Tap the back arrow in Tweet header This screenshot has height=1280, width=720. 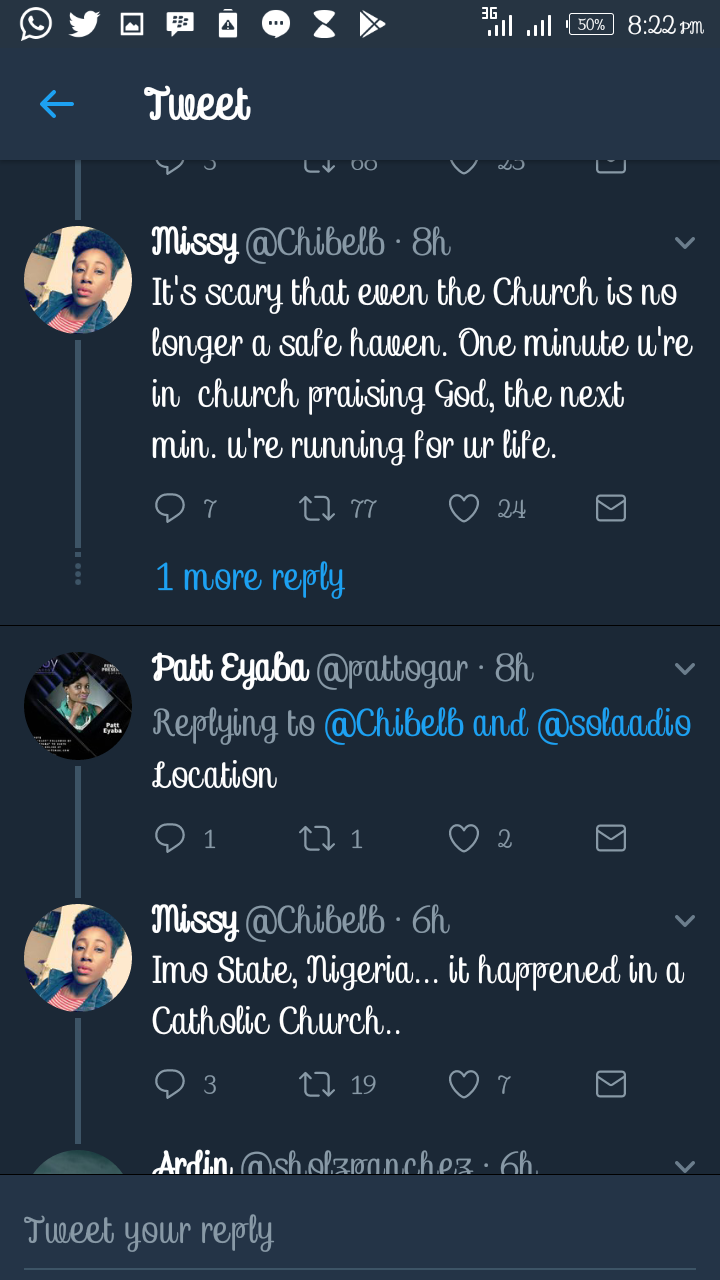(x=57, y=104)
